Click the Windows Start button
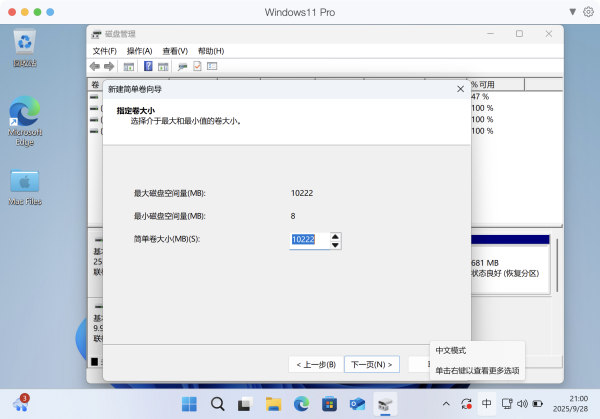Image resolution: width=600 pixels, height=419 pixels. click(x=189, y=404)
